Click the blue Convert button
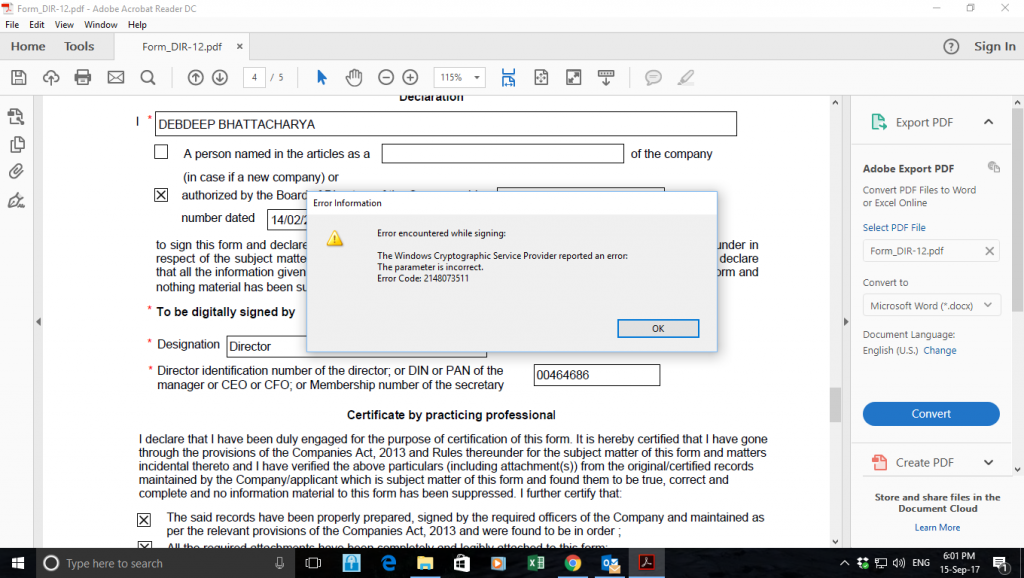The width and height of the screenshot is (1024, 578). pos(931,413)
